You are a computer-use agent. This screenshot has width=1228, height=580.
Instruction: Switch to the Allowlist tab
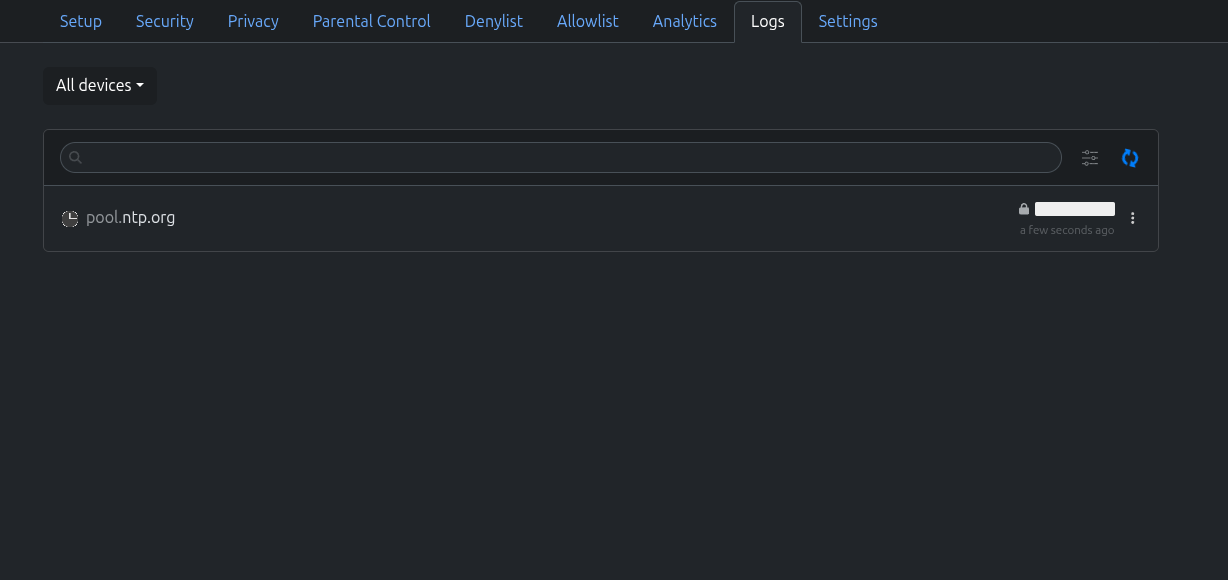588,21
